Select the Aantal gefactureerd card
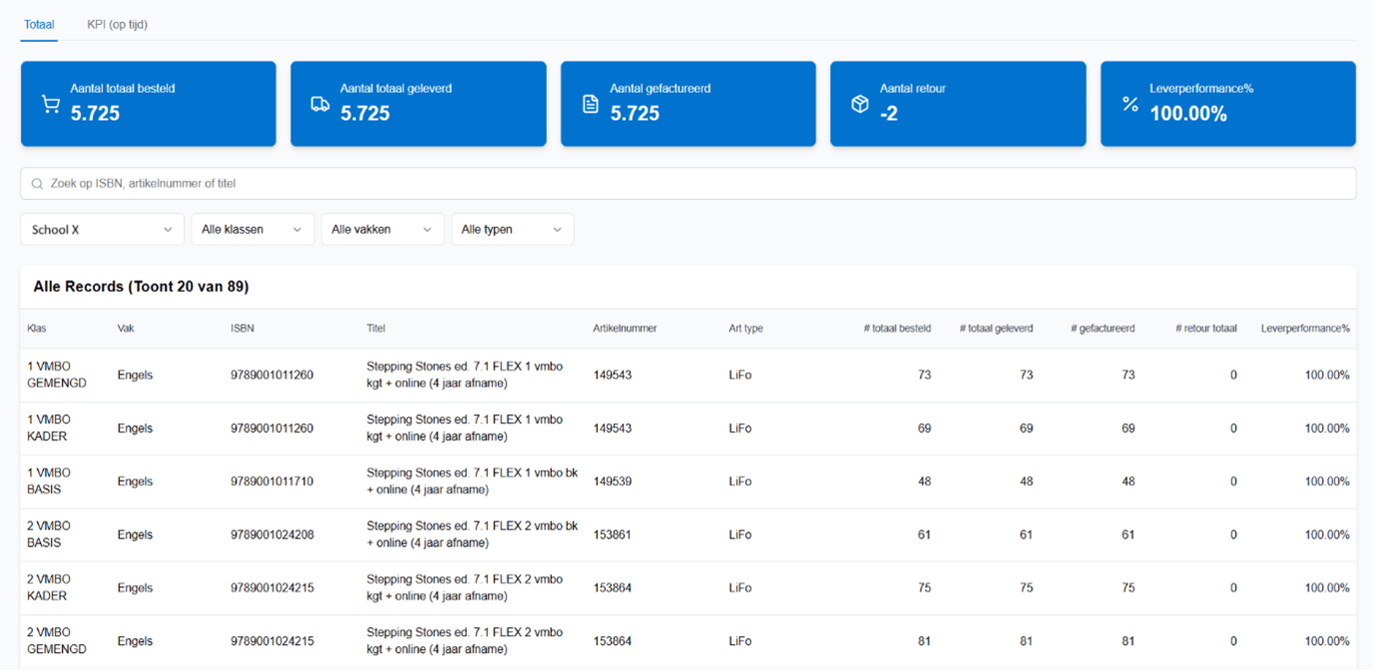The image size is (1378, 672). 688,104
